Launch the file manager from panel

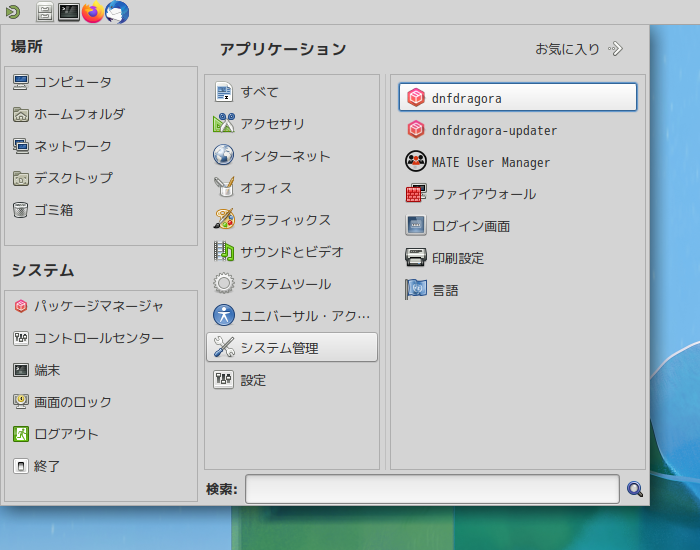coord(45,12)
